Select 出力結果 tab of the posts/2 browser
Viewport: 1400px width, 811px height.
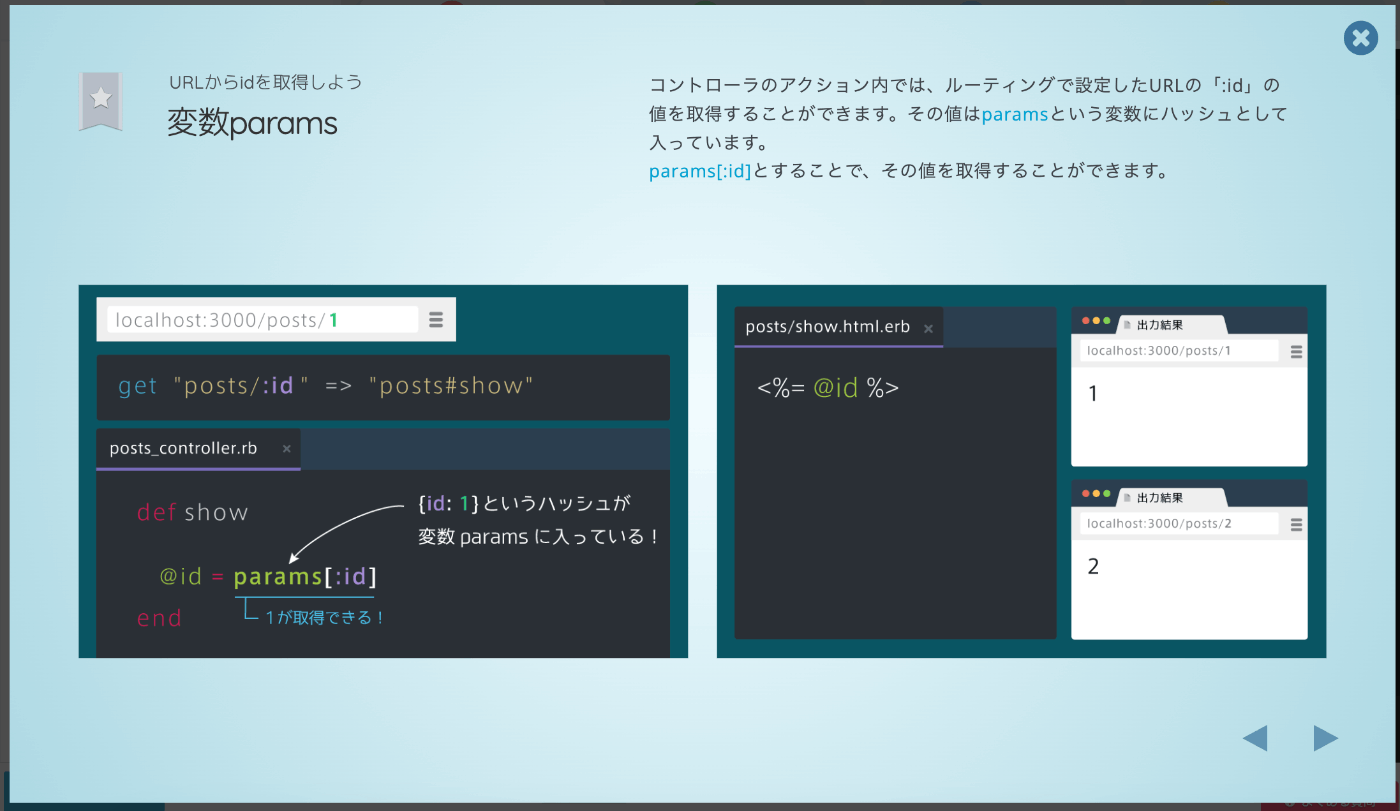click(x=1170, y=498)
